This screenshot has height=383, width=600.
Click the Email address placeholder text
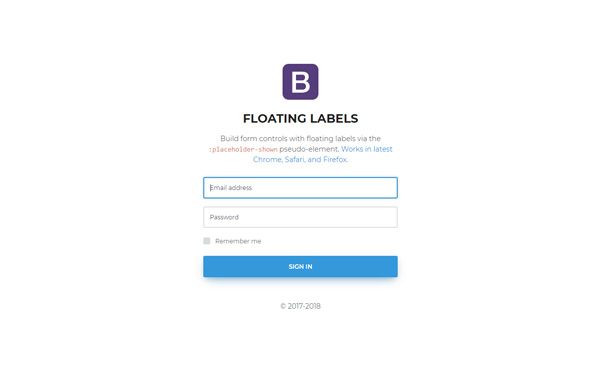point(231,187)
